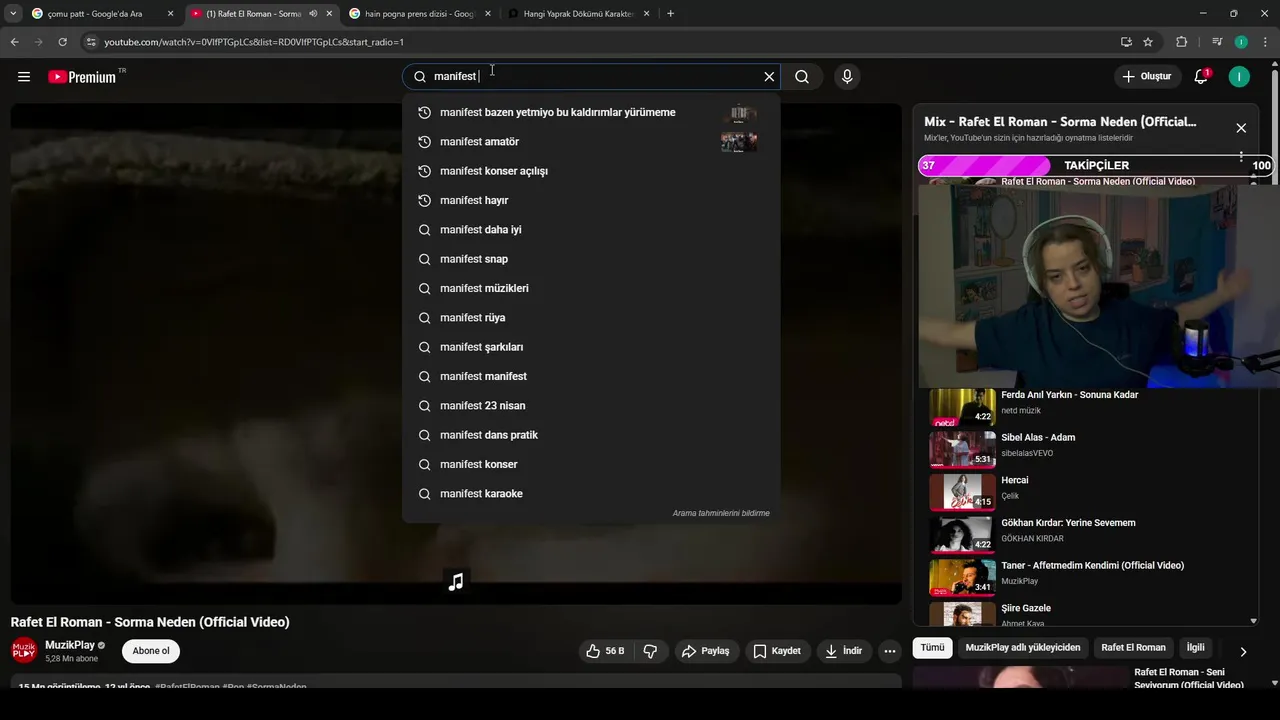Select suggestion manifest 23 nisan

591,406
